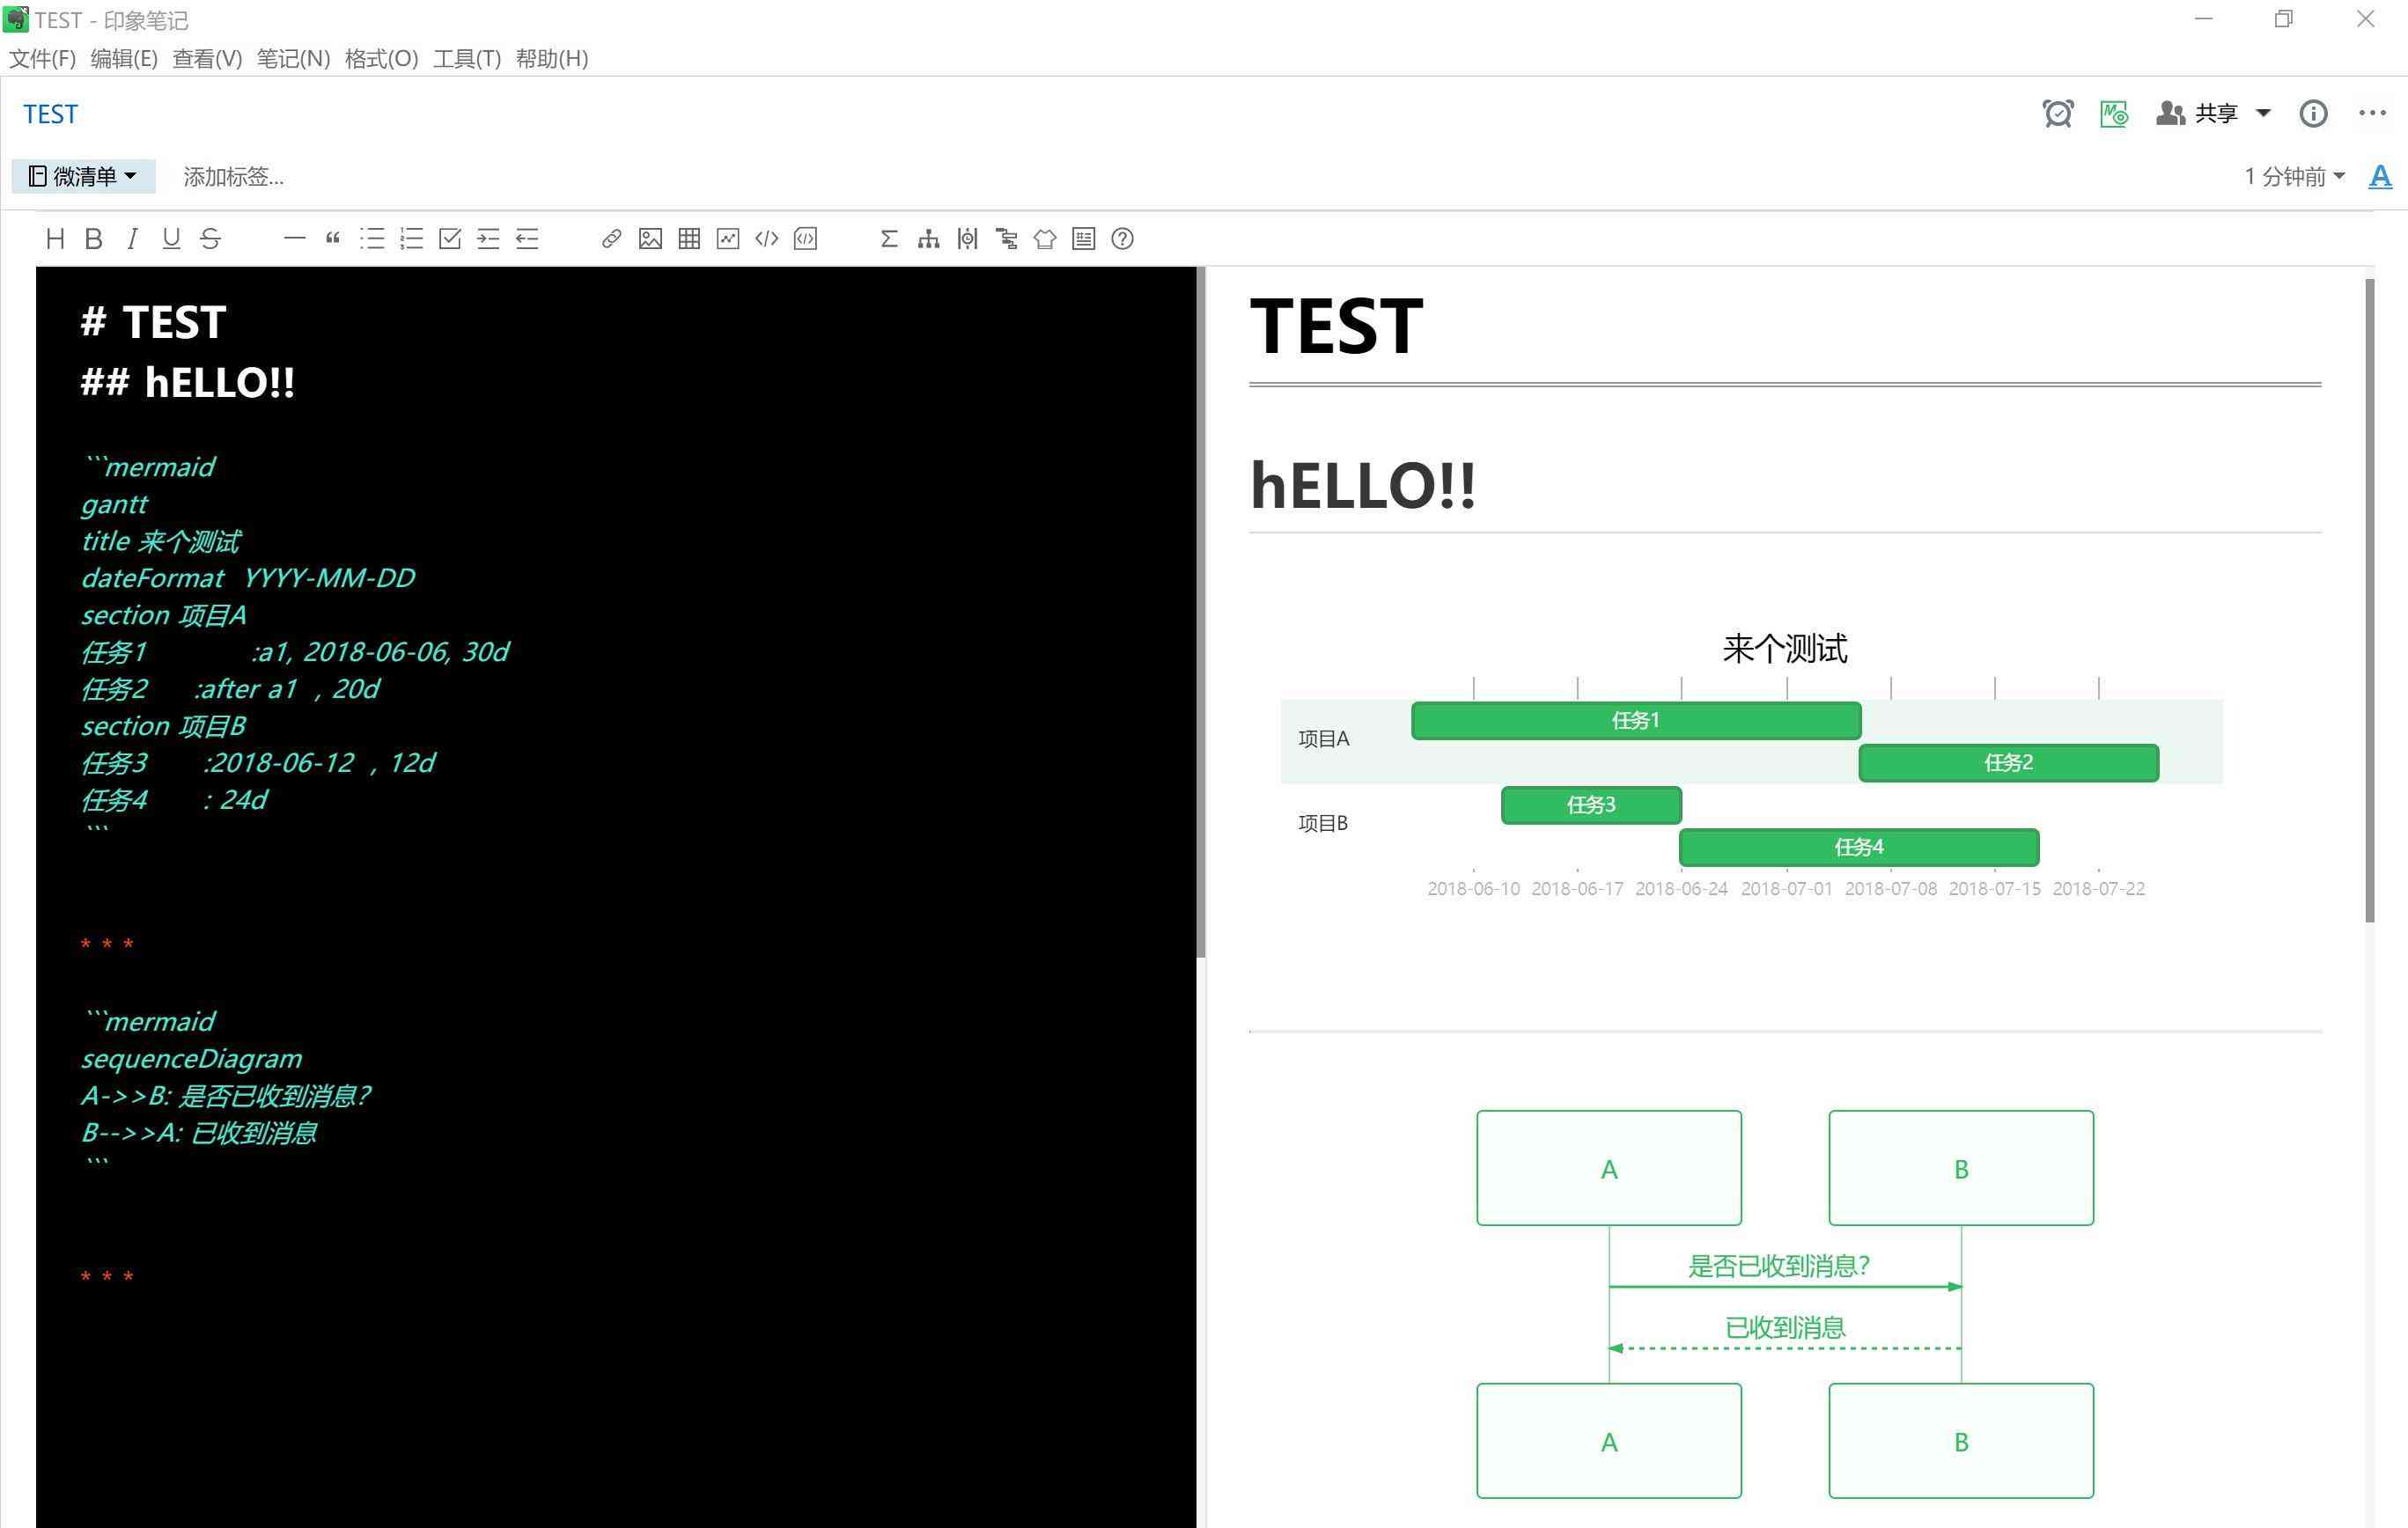
Task: Click the 'section 项目B' line in editor
Action: click(163, 726)
